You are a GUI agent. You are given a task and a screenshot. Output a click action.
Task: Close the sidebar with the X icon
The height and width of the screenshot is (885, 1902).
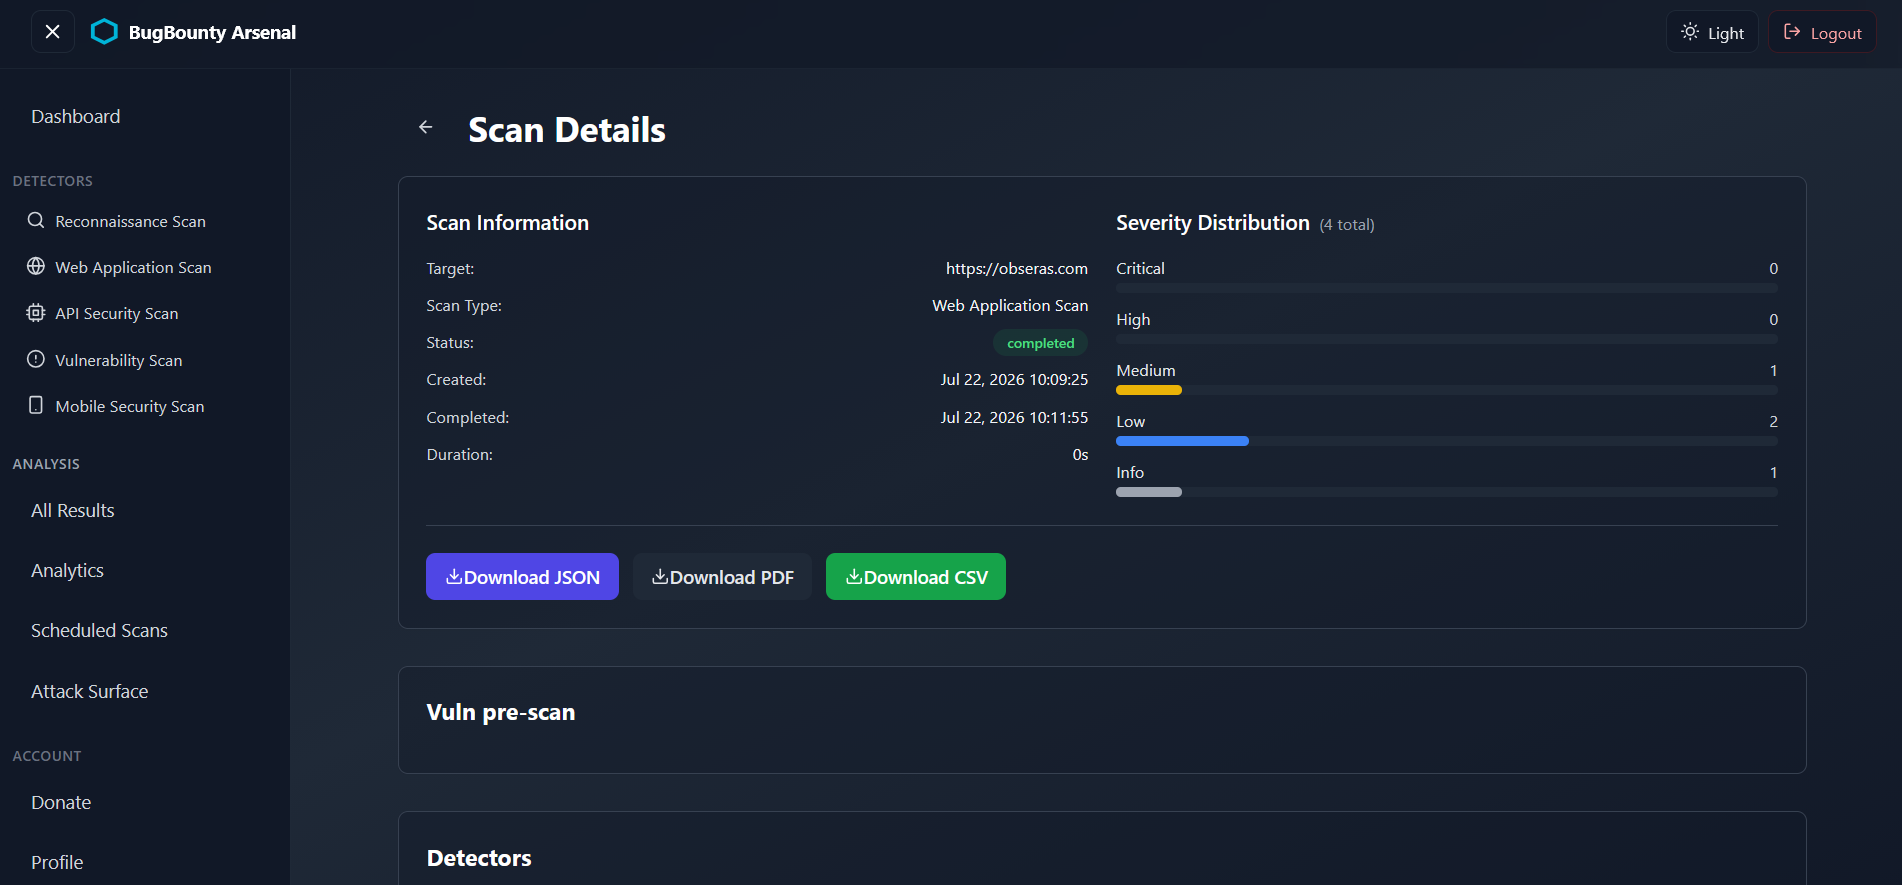53,32
